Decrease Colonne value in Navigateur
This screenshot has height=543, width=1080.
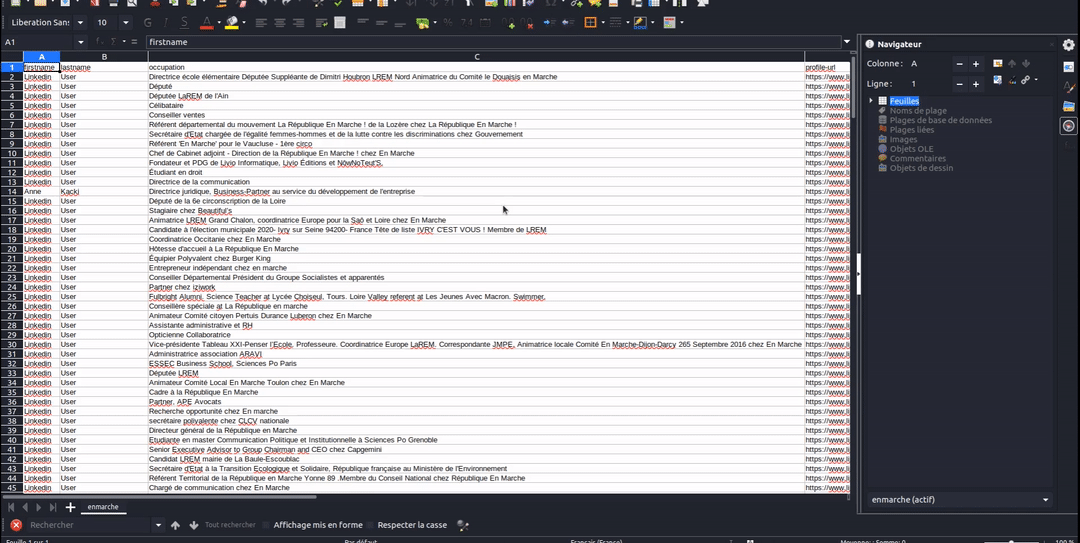(x=959, y=63)
